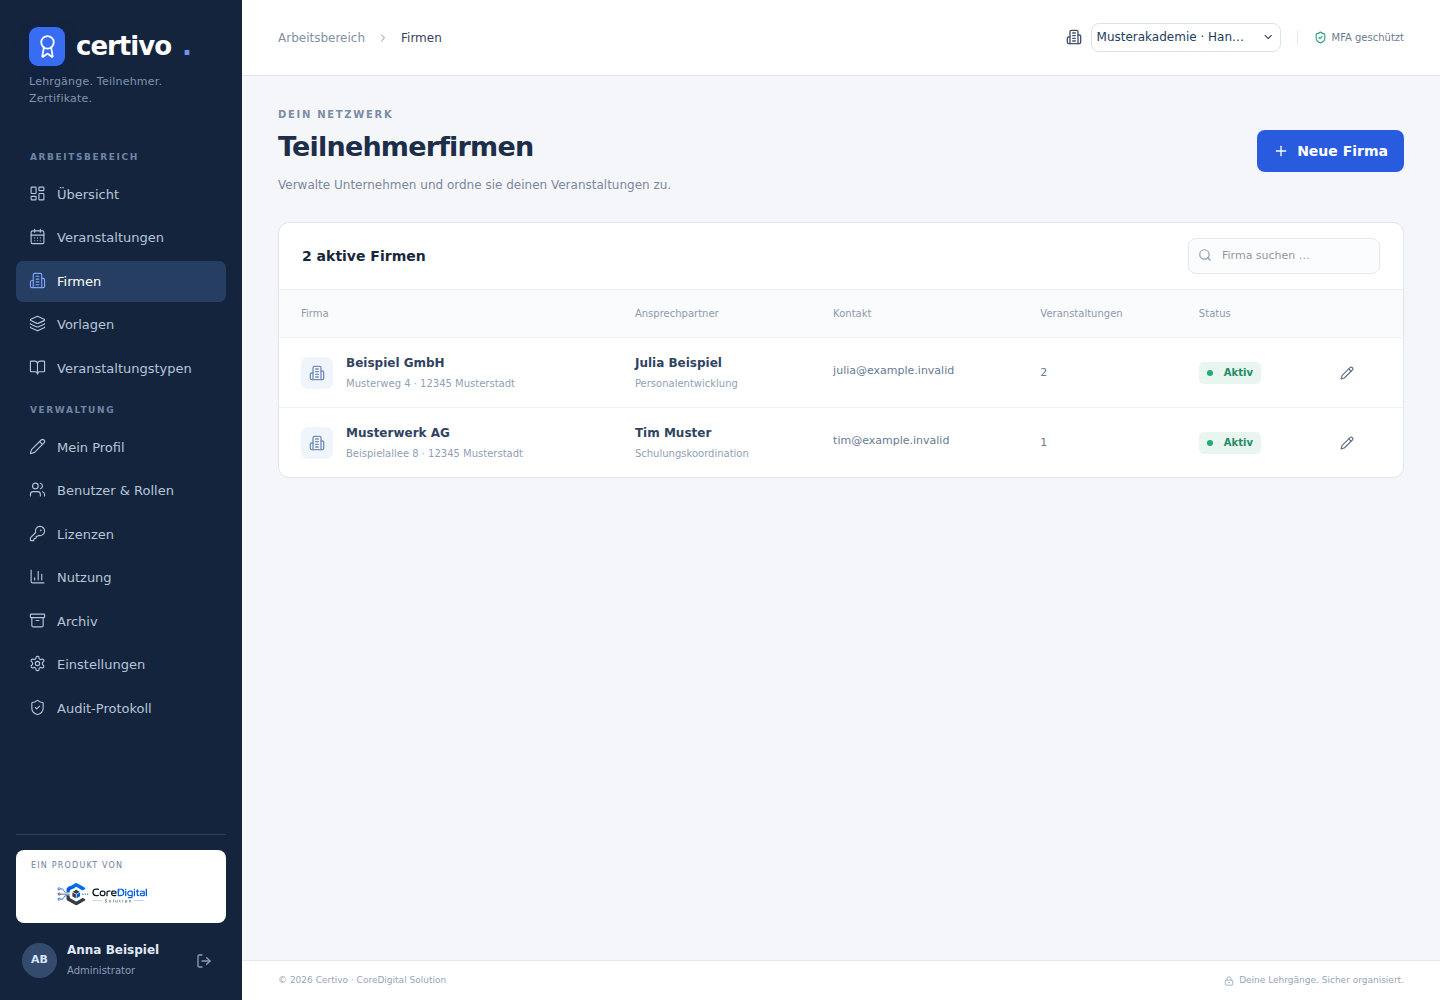Focus the Firma suchen search field
Screen dimensions: 1440x1000
click(x=1284, y=256)
